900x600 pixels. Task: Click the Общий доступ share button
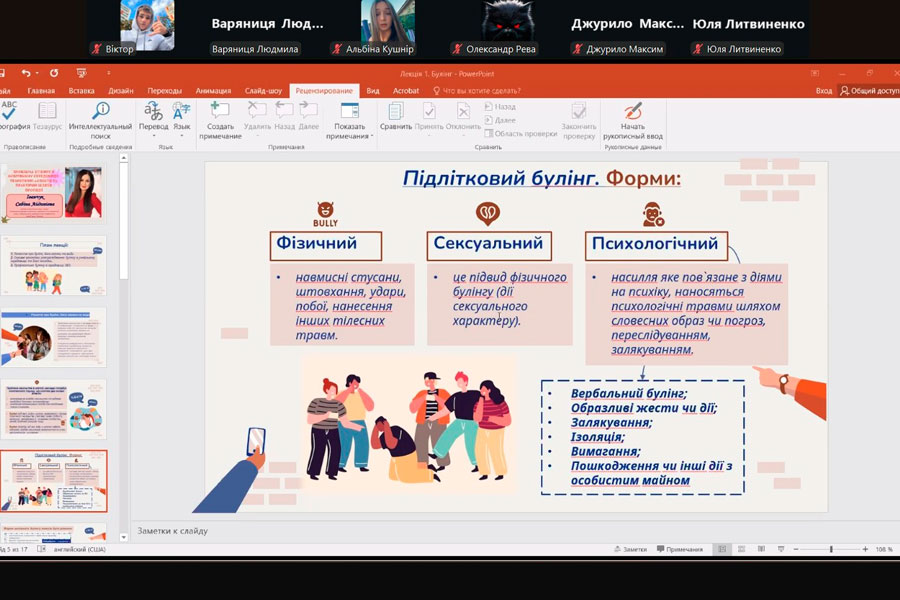click(868, 91)
